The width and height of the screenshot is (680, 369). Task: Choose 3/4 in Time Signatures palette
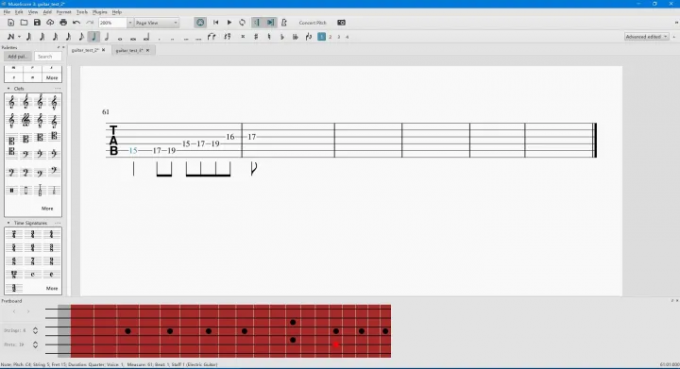coord(33,235)
